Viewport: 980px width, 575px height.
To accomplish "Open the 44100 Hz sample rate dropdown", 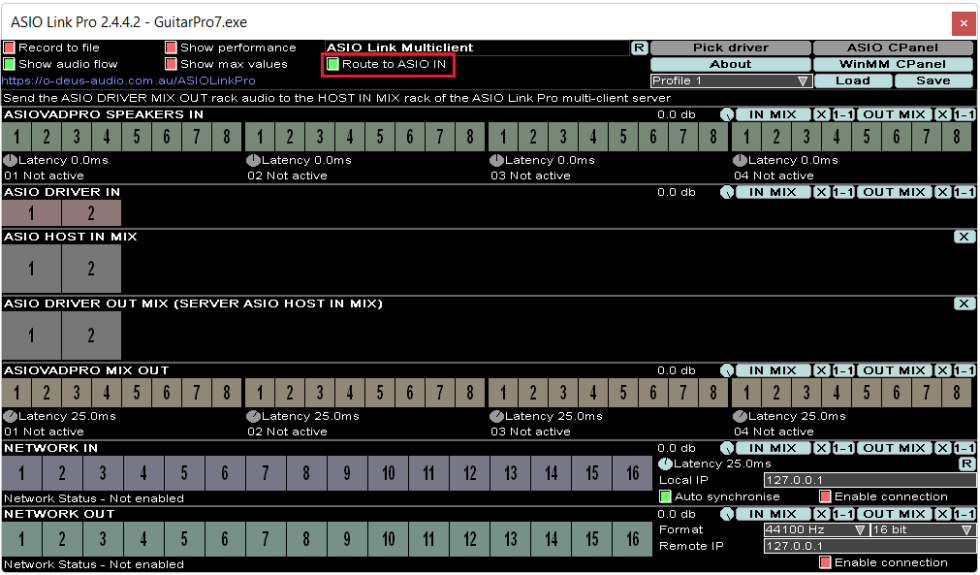I will click(815, 530).
